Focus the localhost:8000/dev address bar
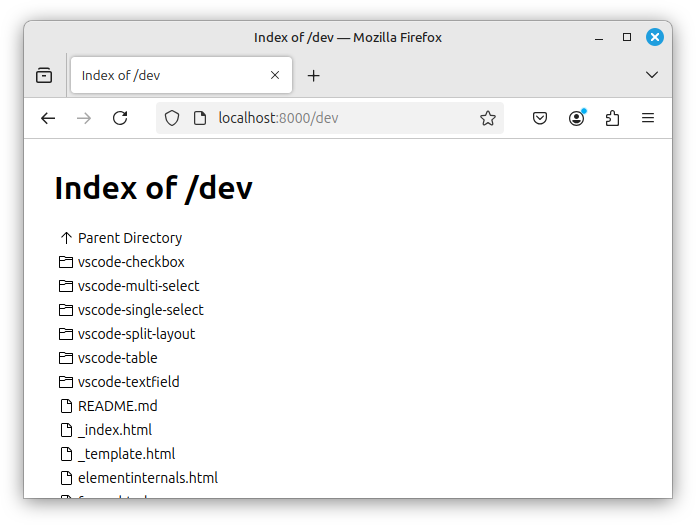 (329, 118)
